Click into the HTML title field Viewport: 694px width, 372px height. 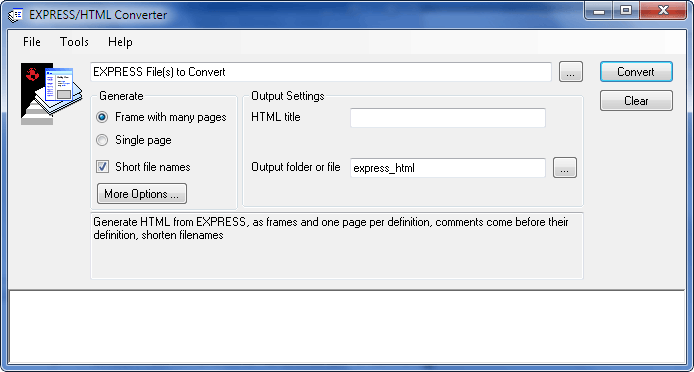[x=448, y=118]
